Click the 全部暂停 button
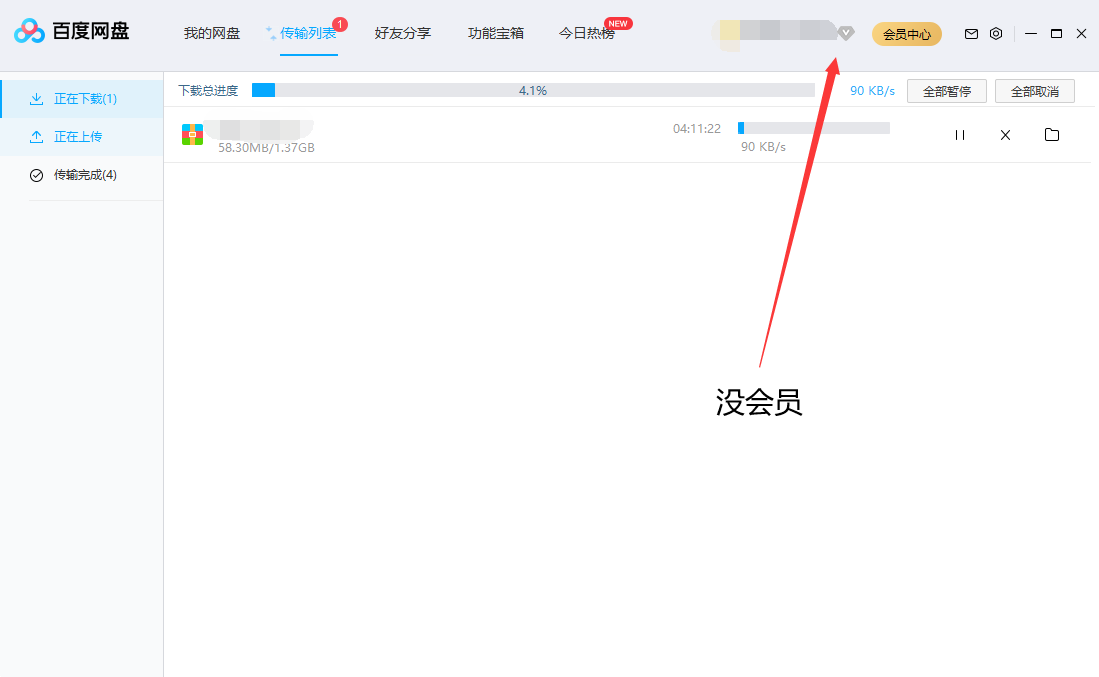The image size is (1099, 677). tap(946, 91)
